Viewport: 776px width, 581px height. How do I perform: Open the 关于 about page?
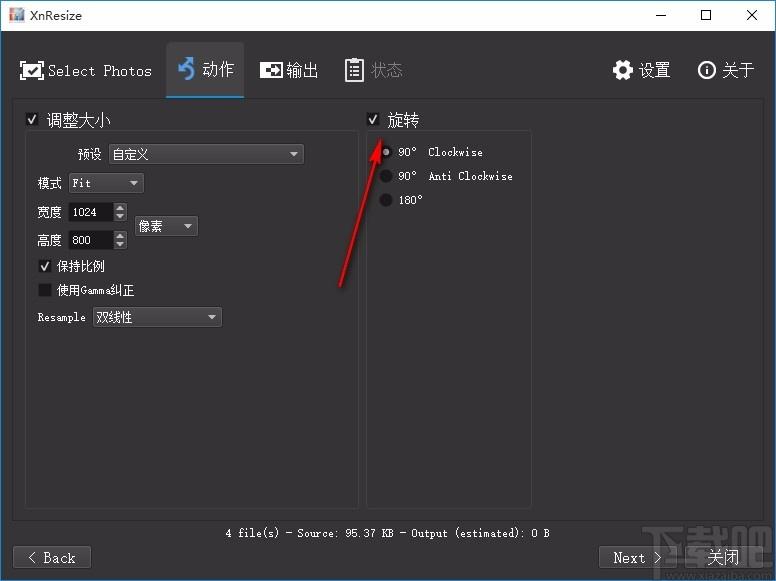pos(726,70)
